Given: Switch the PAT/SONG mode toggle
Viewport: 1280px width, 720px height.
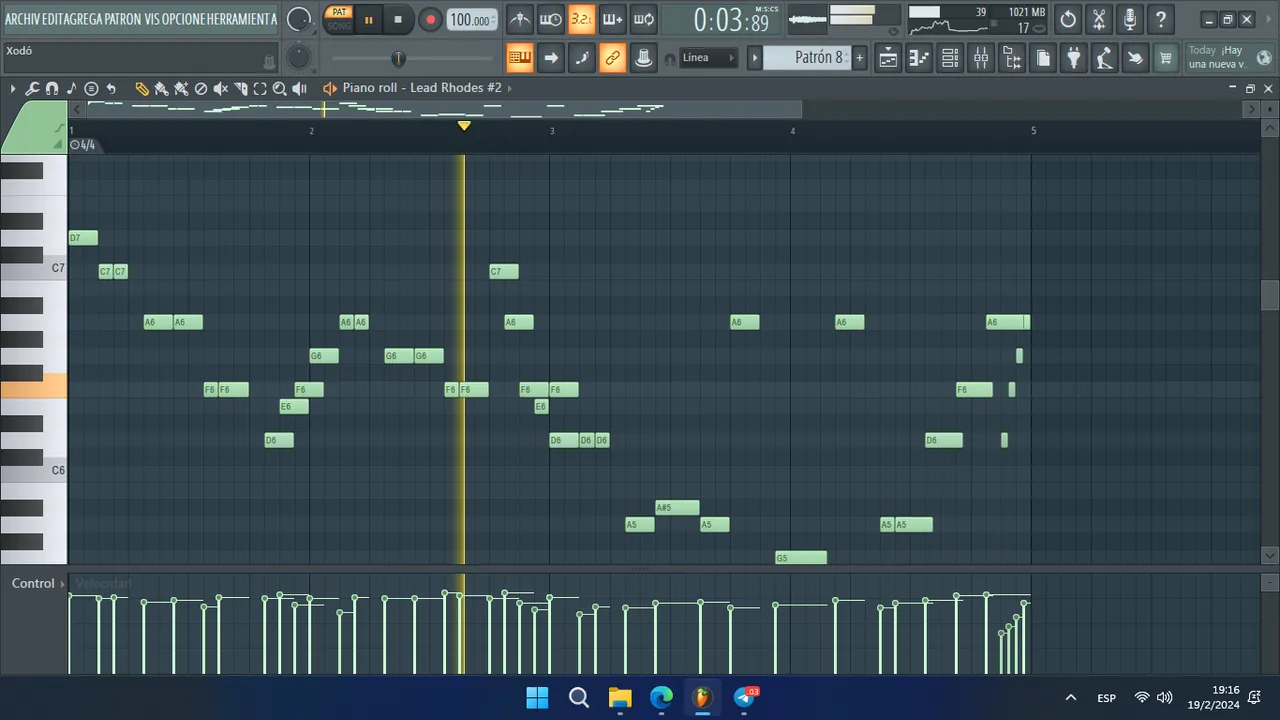Looking at the screenshot, I should [340, 19].
